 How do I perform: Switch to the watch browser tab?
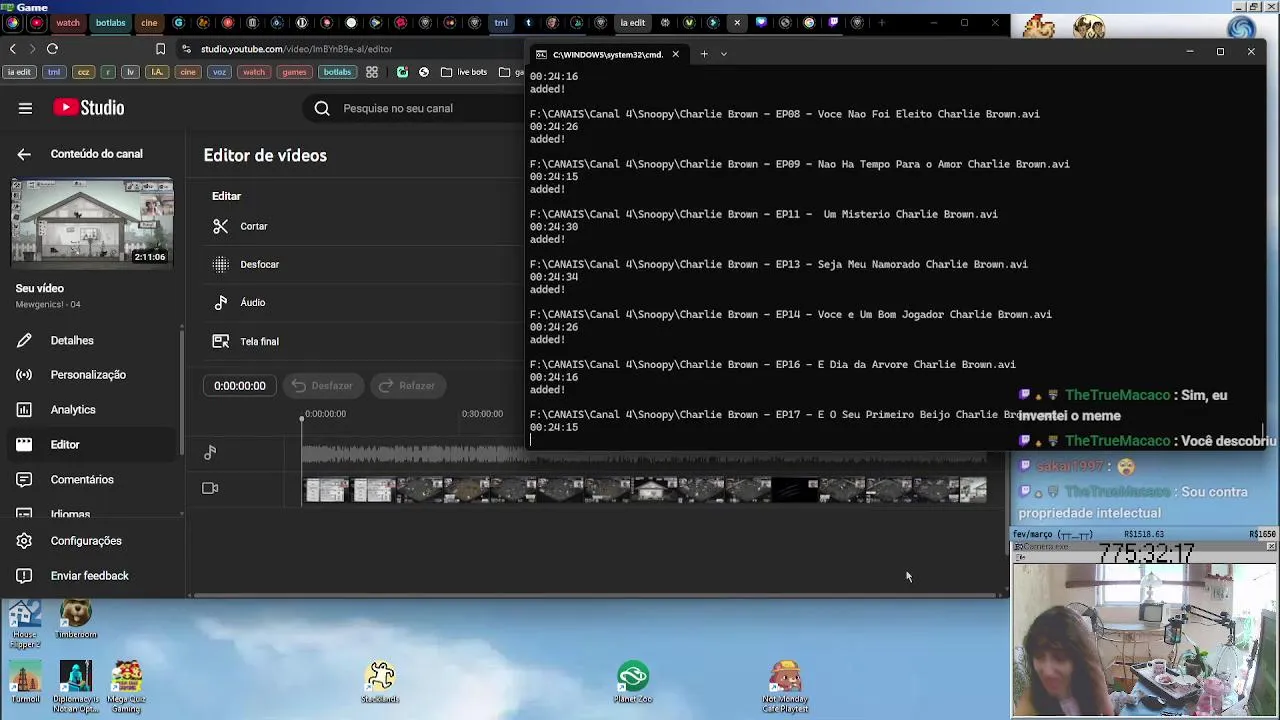(x=68, y=22)
